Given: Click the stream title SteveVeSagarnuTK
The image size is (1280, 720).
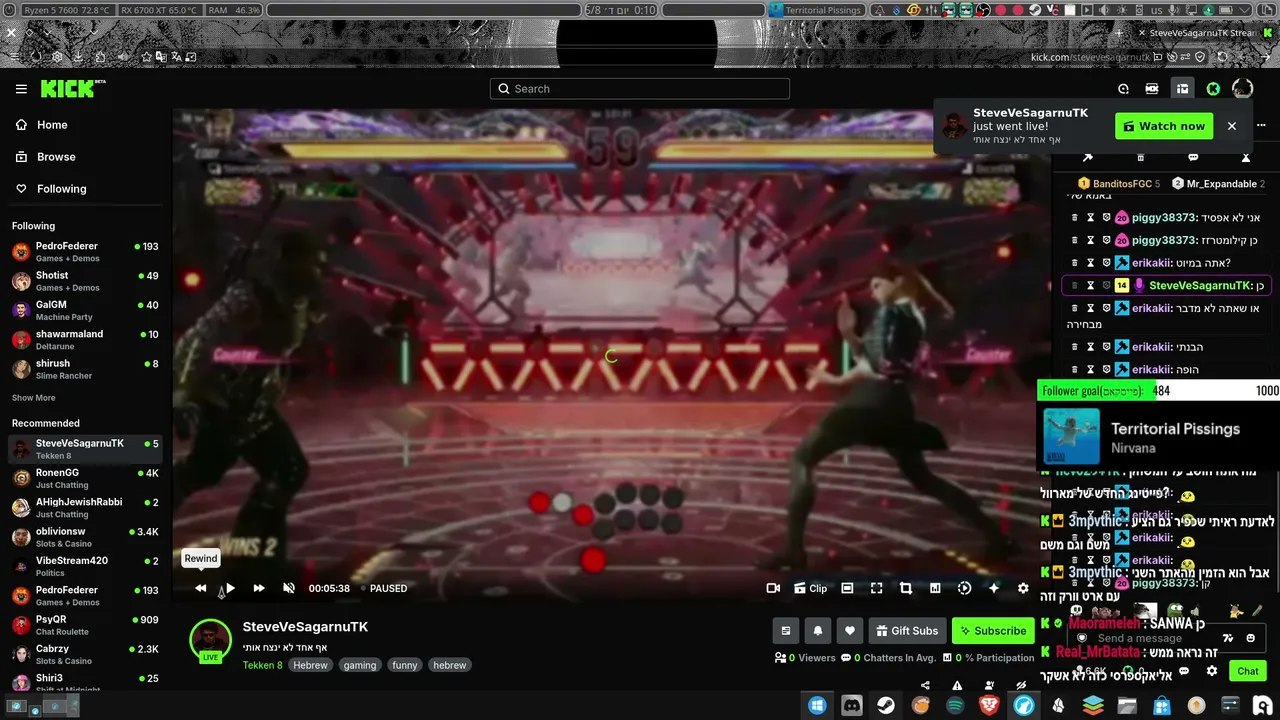Looking at the screenshot, I should pyautogui.click(x=305, y=627).
